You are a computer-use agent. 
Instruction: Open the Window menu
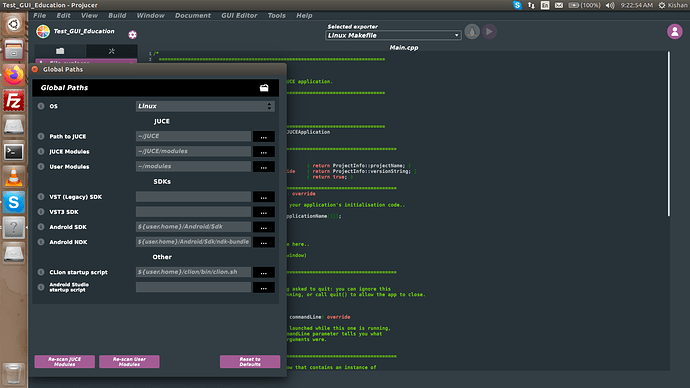[x=150, y=15]
